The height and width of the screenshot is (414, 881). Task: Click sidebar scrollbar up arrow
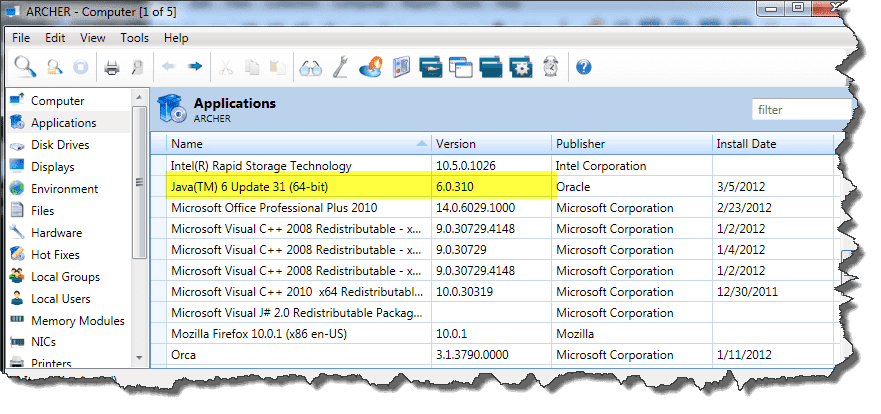point(140,97)
